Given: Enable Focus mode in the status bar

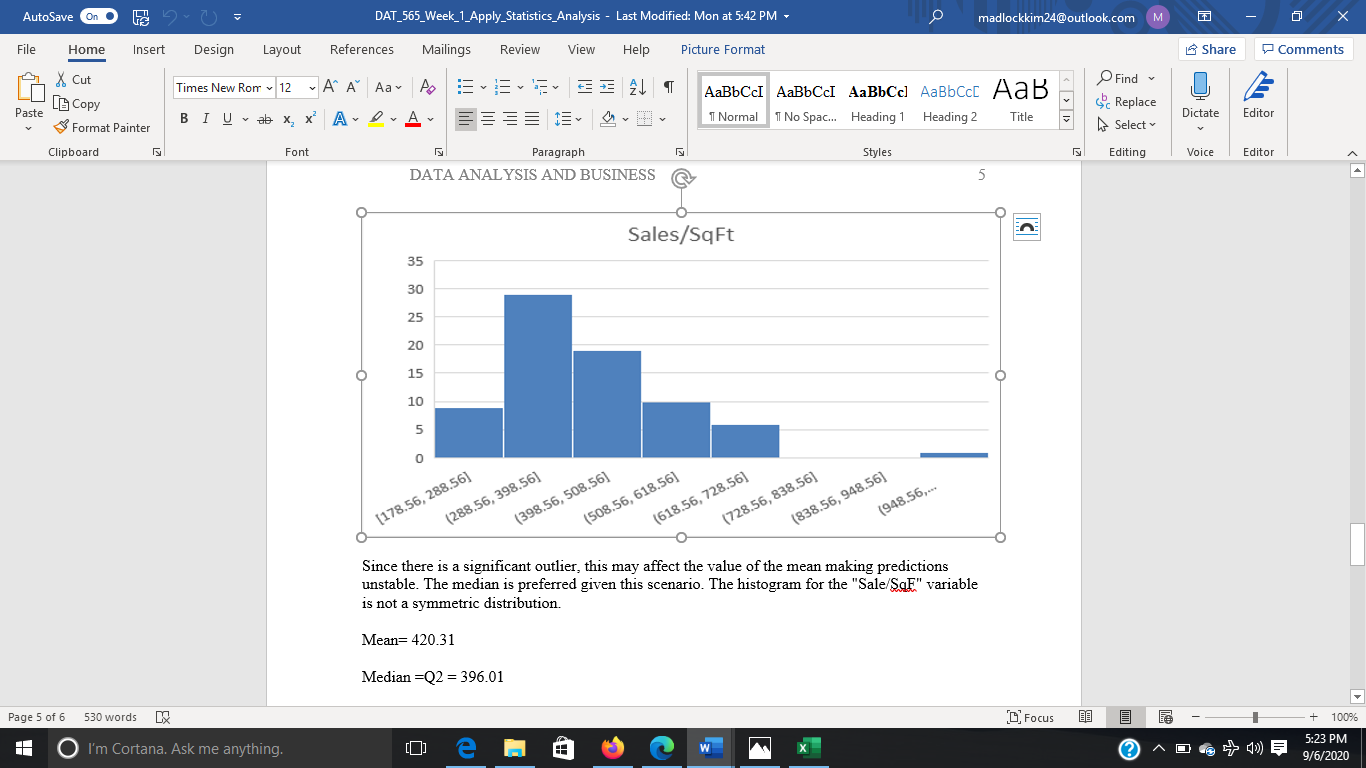Looking at the screenshot, I should 1031,717.
